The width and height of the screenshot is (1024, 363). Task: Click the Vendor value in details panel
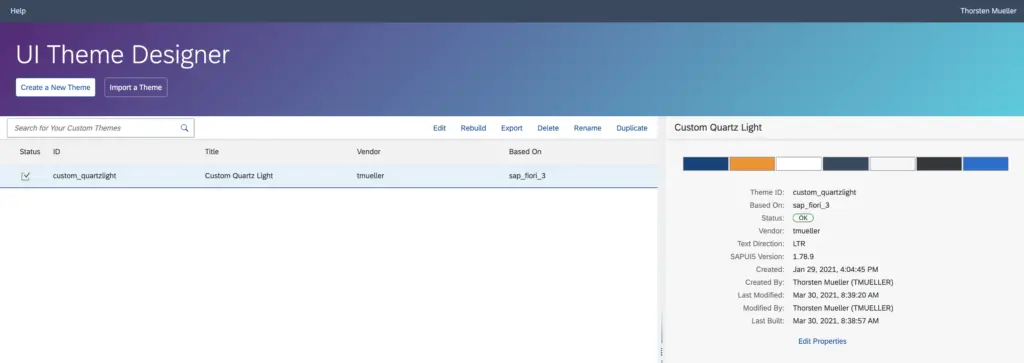click(x=807, y=230)
